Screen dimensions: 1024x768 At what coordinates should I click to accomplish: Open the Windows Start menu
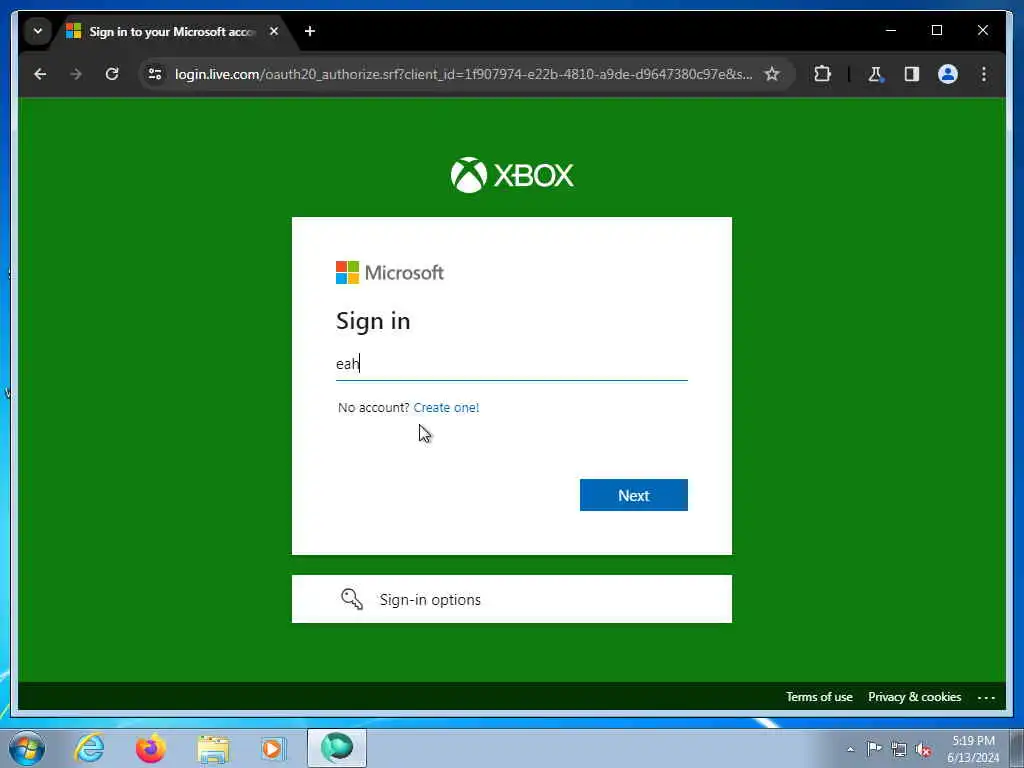click(x=27, y=748)
